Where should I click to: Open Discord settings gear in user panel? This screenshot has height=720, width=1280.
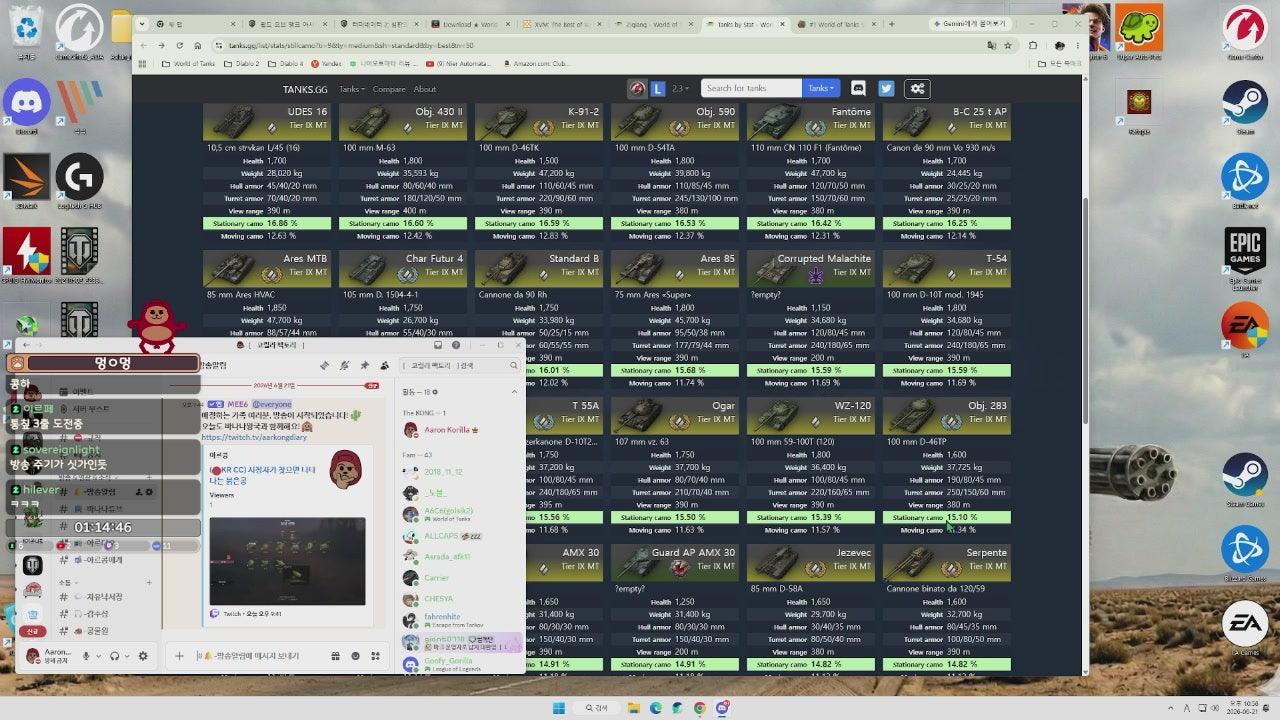click(143, 656)
